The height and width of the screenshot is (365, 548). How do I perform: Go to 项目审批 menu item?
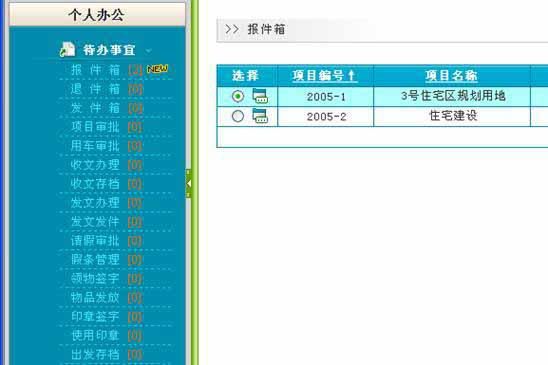pos(95,127)
